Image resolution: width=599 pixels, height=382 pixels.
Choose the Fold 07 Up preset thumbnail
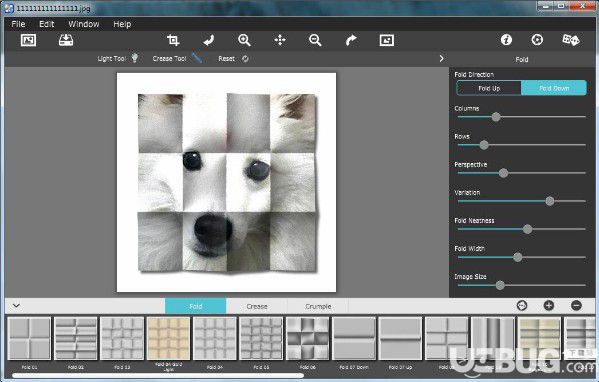pos(400,338)
